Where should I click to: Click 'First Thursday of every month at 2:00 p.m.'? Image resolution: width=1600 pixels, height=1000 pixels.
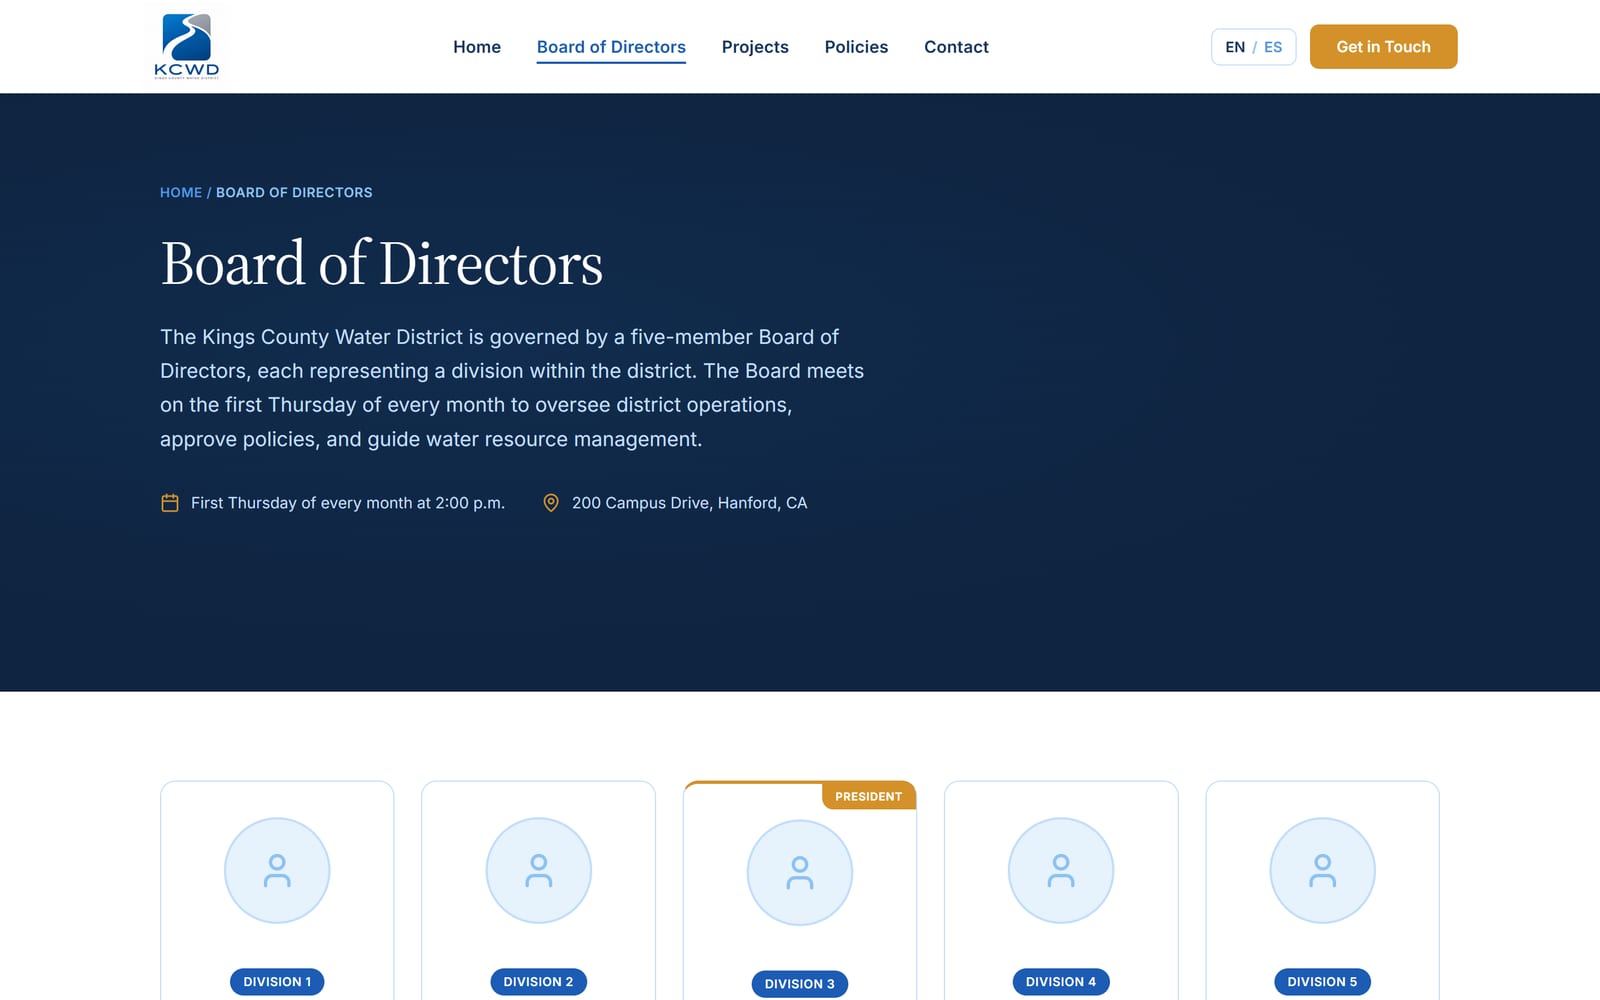tap(348, 503)
